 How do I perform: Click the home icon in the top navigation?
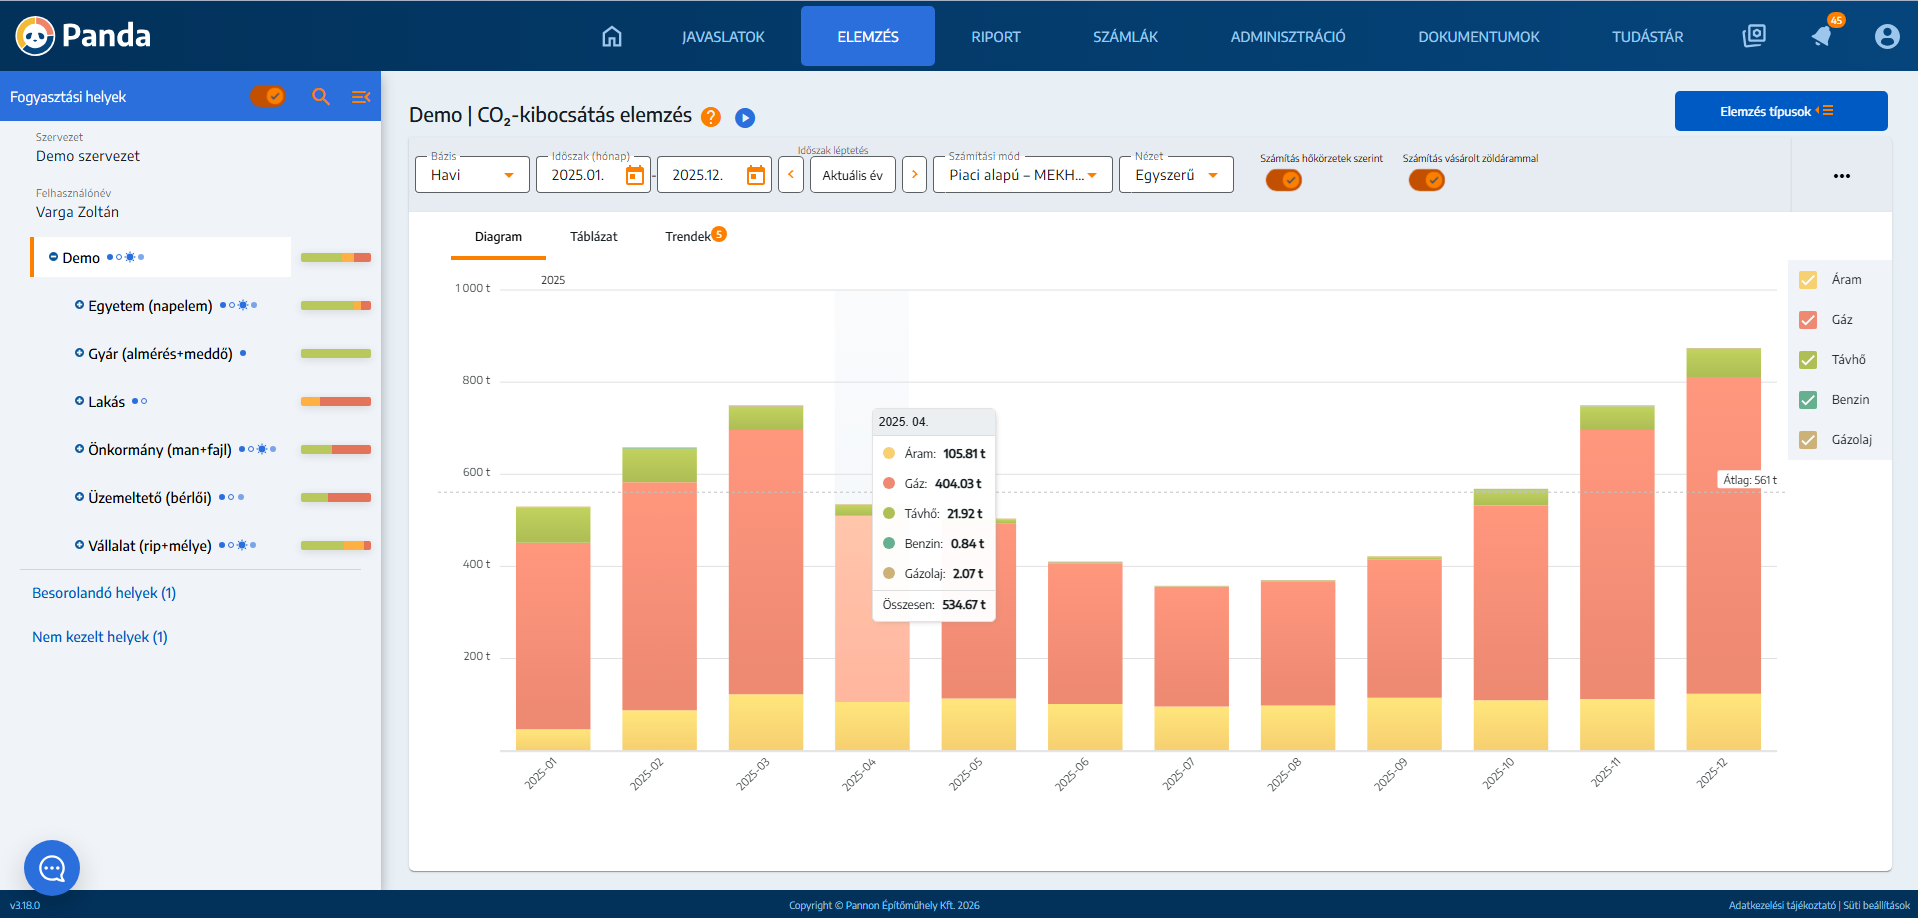(x=611, y=37)
